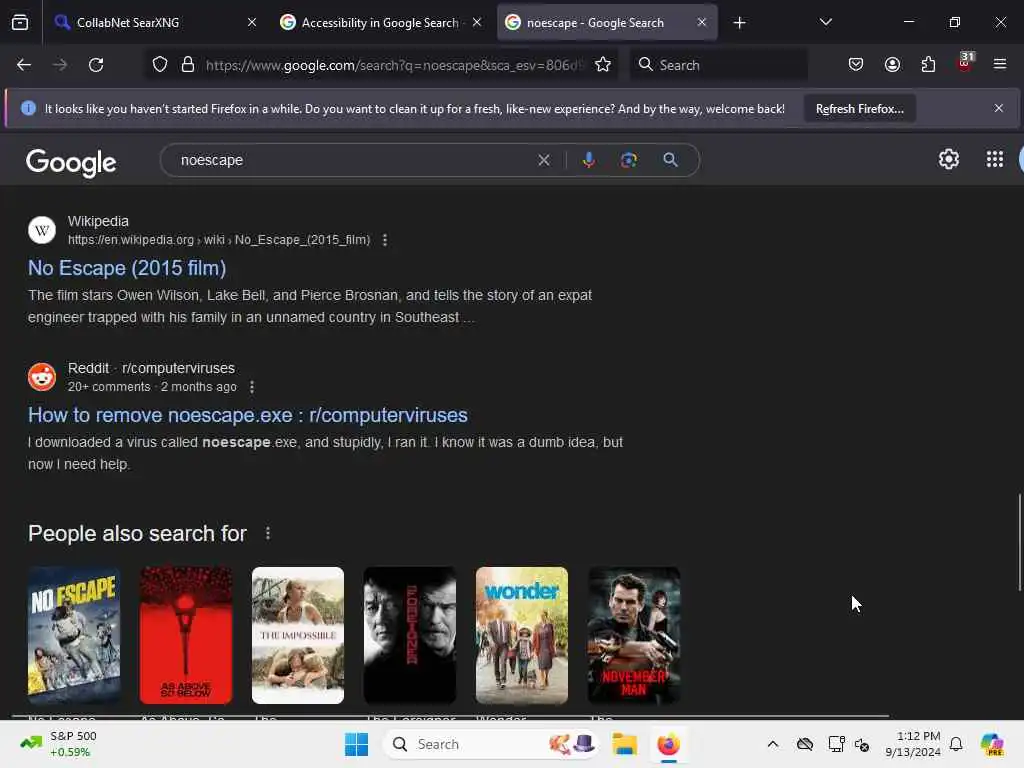Open more options for Reddit result
The width and height of the screenshot is (1024, 768).
[252, 387]
